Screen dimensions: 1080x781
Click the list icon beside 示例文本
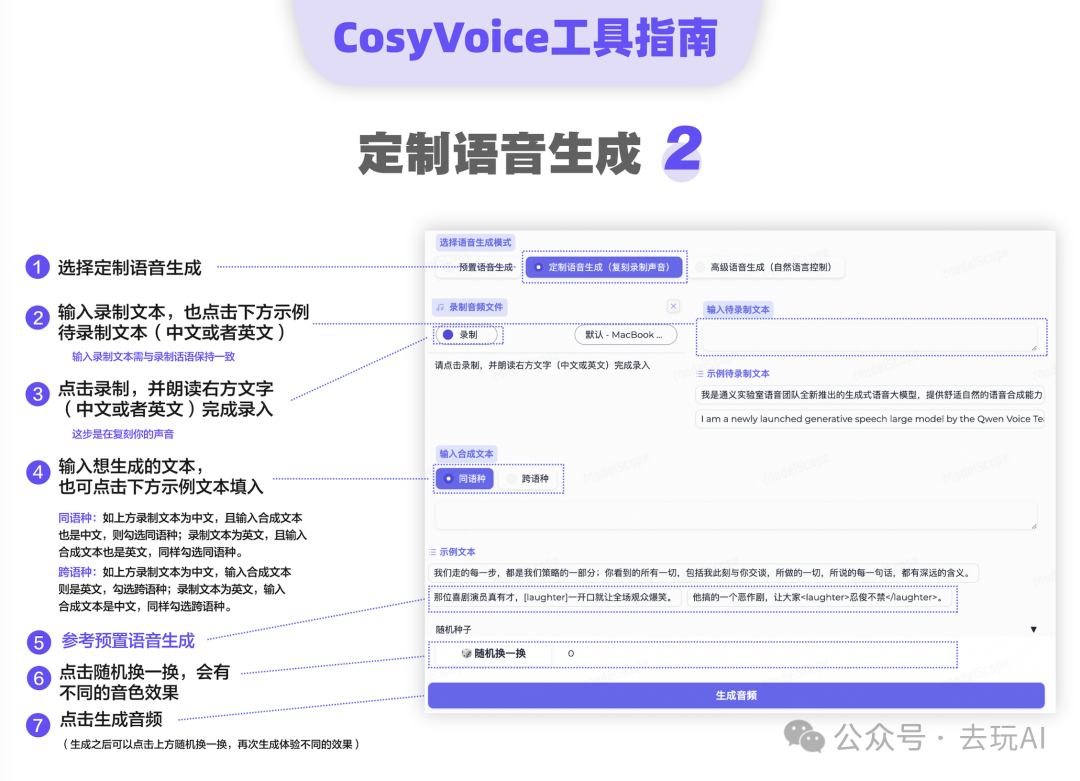(x=433, y=552)
